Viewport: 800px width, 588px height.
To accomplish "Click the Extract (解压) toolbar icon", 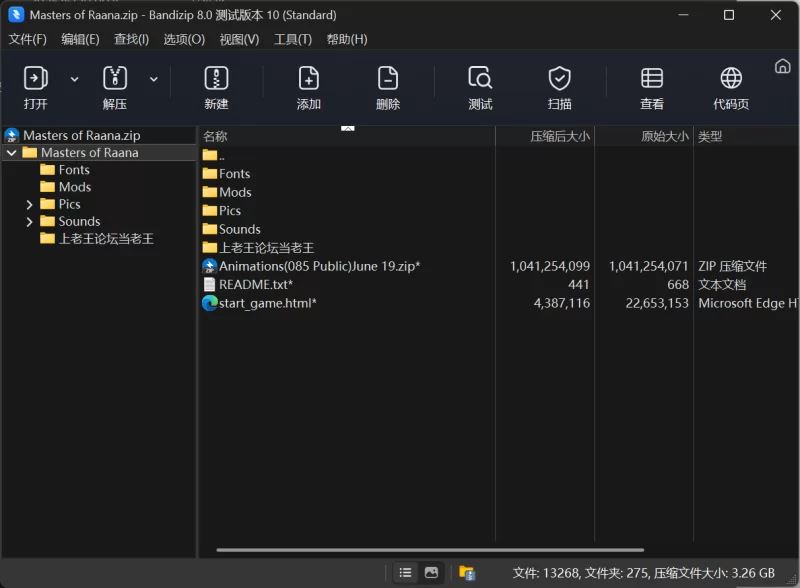I will (115, 79).
